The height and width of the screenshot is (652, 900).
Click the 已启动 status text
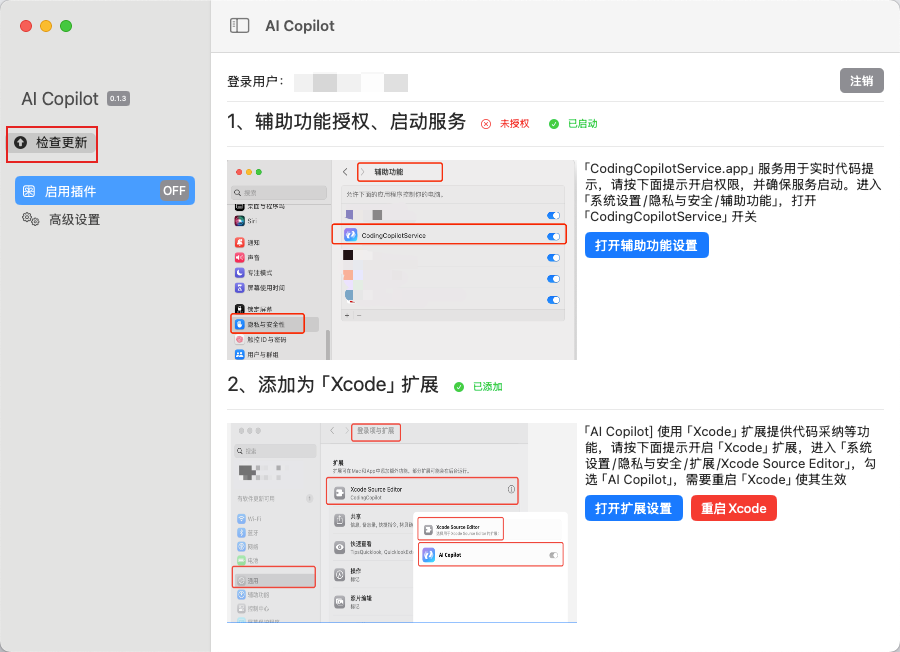click(x=583, y=124)
